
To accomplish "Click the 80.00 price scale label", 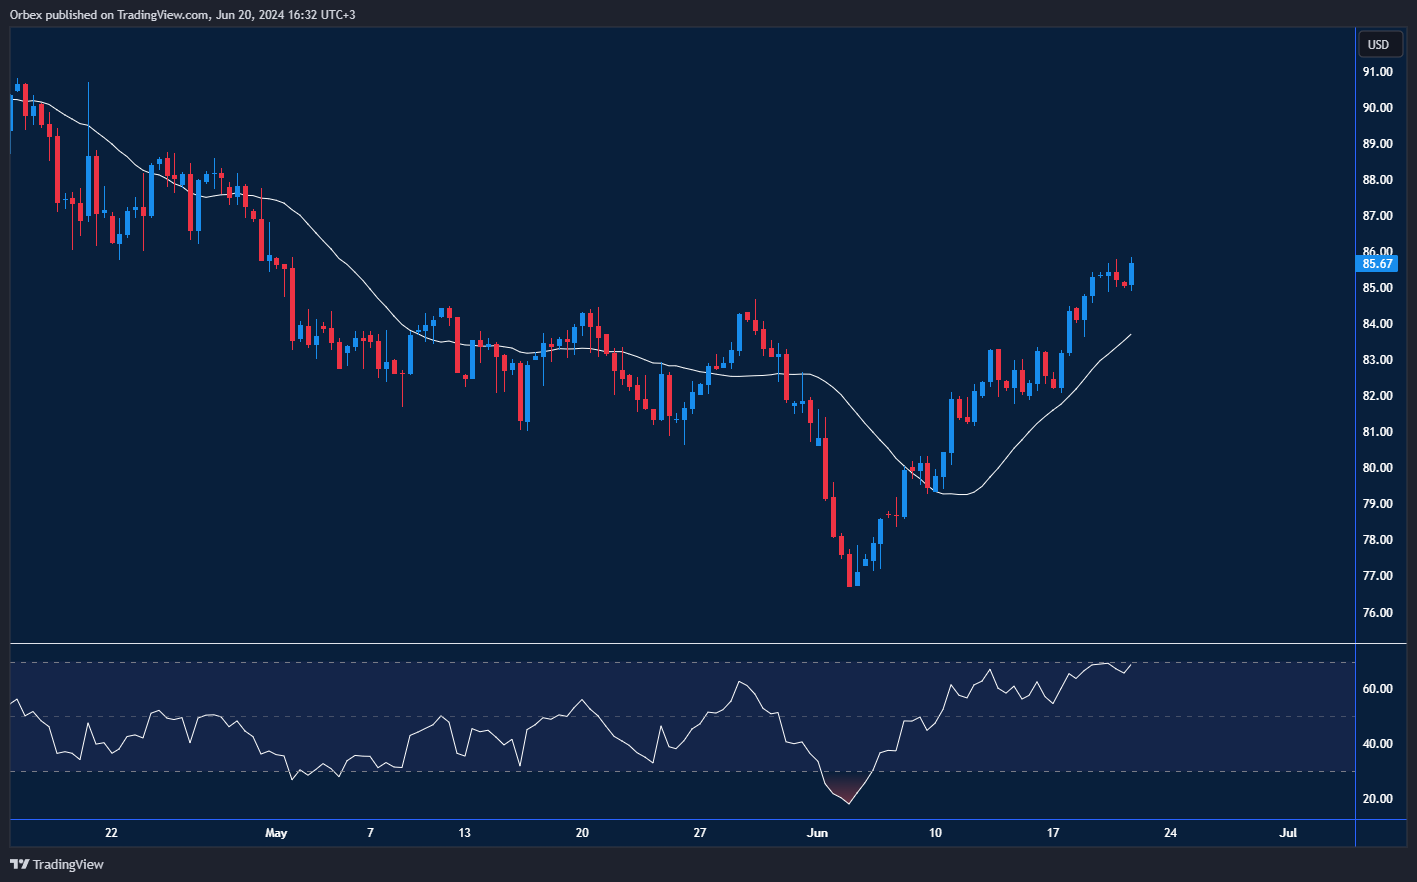I will (x=1377, y=468).
